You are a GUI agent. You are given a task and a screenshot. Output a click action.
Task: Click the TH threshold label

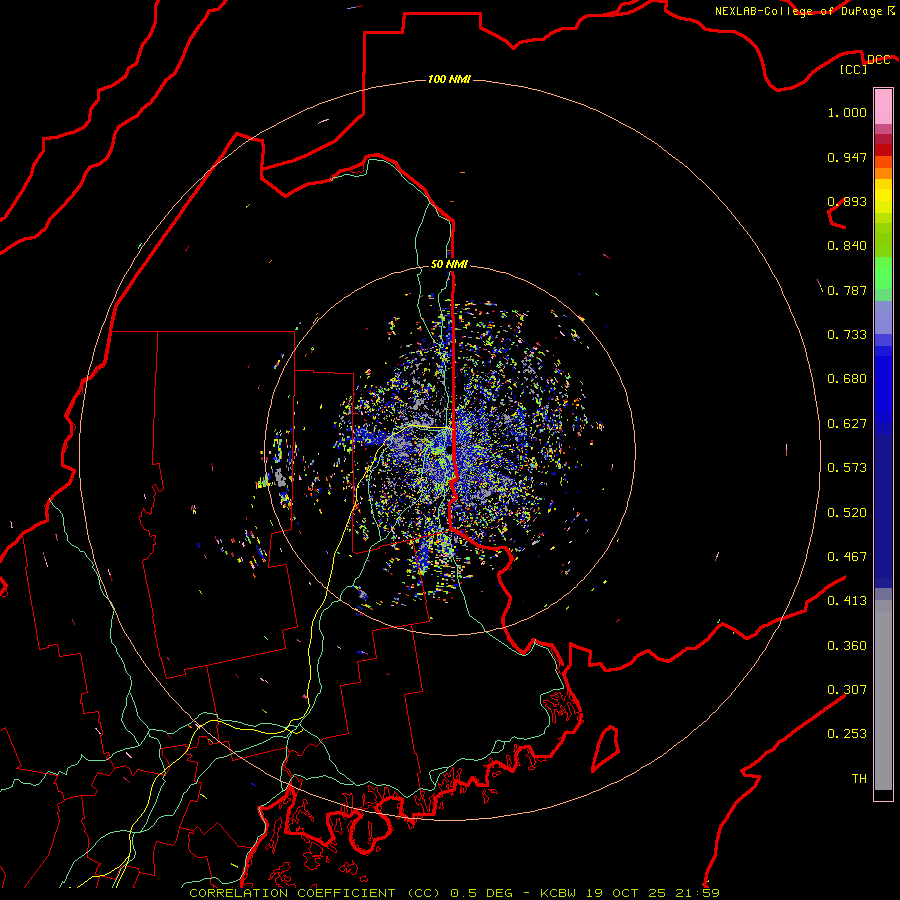pyautogui.click(x=859, y=779)
